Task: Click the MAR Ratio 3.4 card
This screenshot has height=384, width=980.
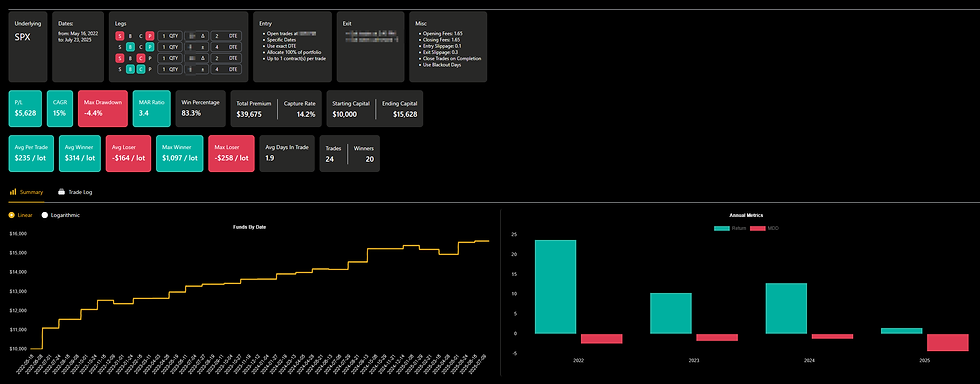Action: [x=151, y=109]
